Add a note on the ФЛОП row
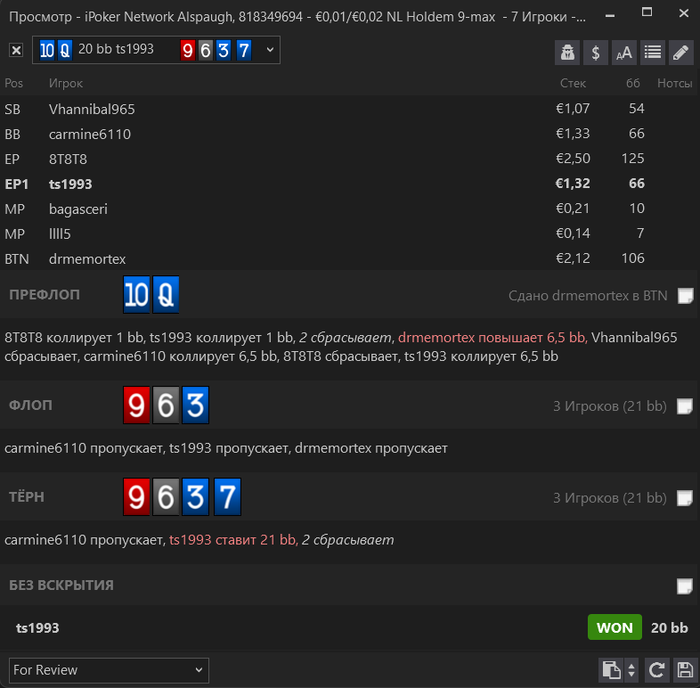Screen dimensions: 700x688 (685, 406)
